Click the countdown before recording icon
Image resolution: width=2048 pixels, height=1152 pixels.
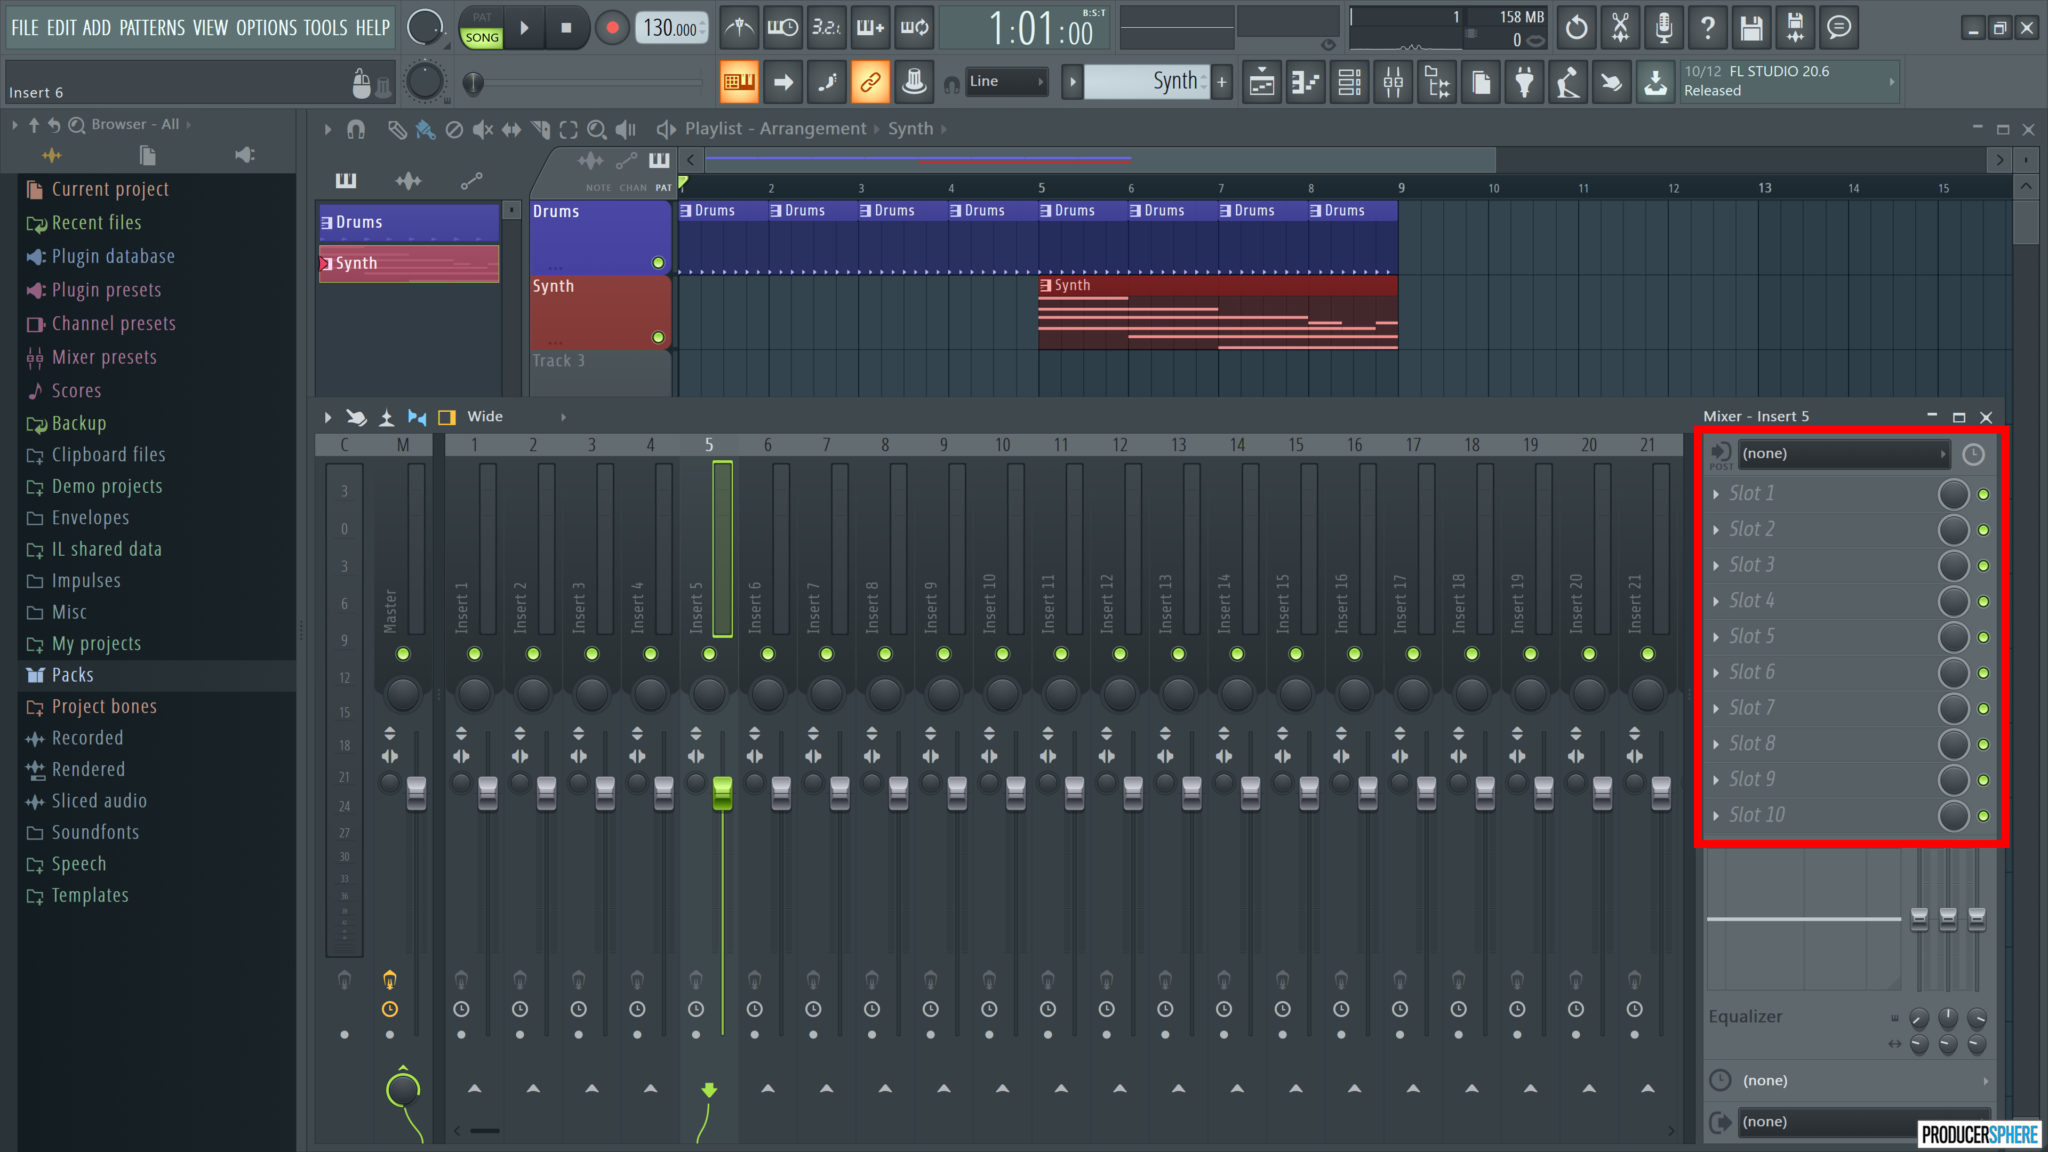coord(827,27)
